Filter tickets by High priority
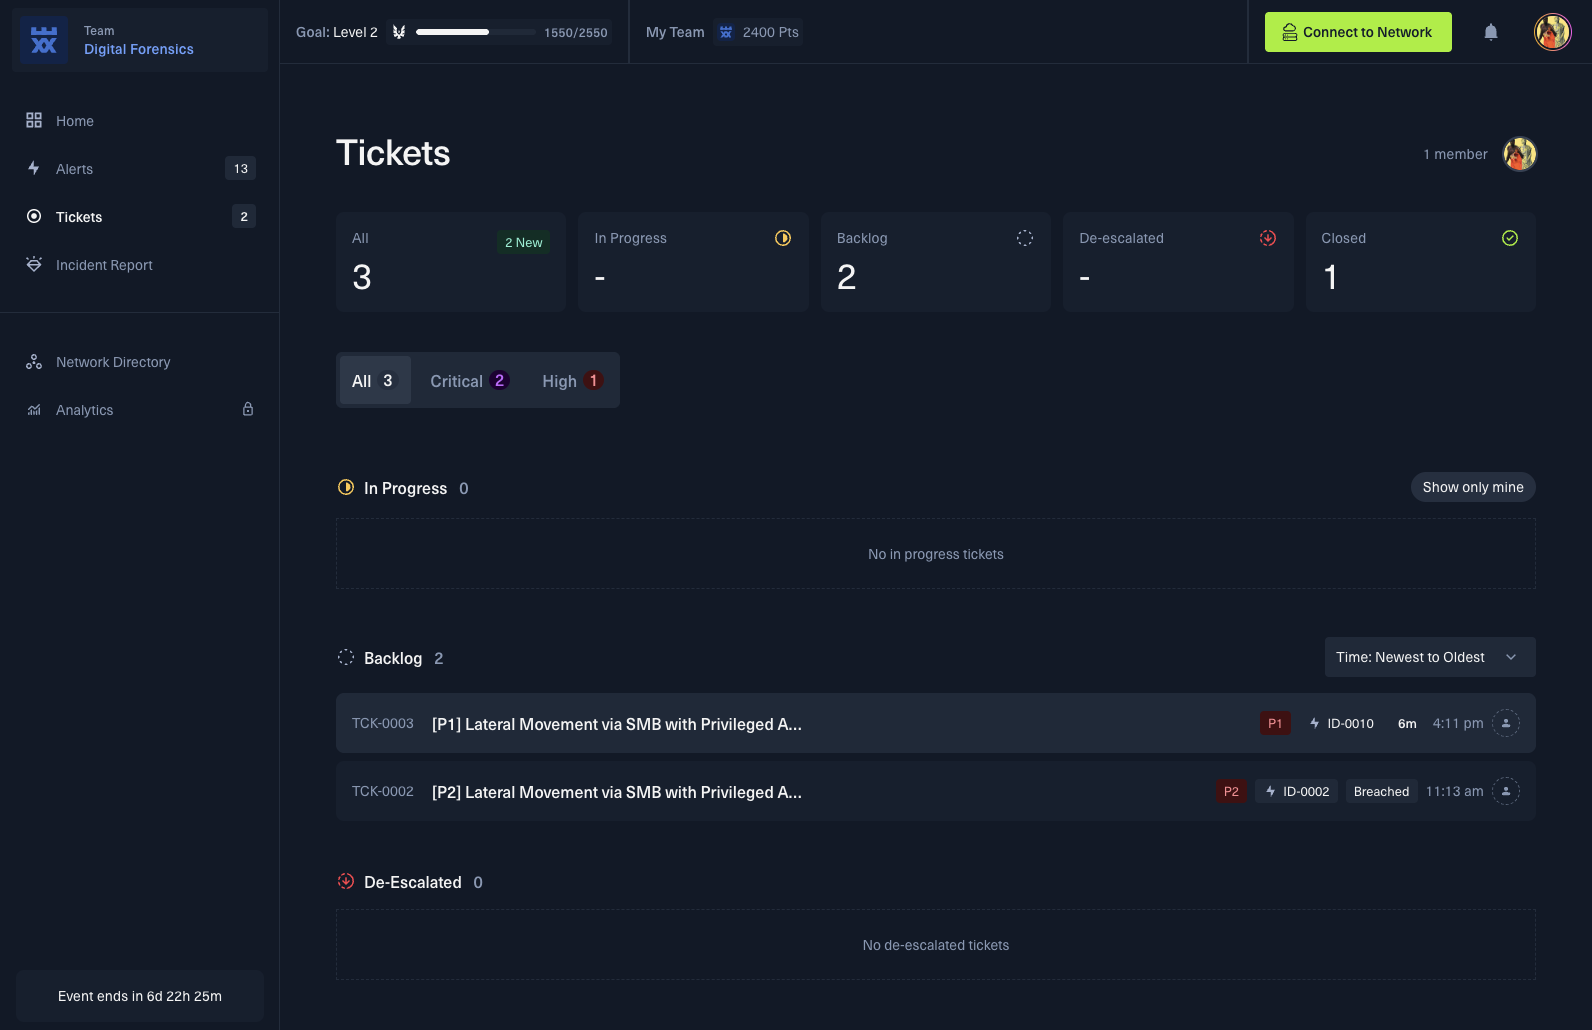 coord(571,381)
